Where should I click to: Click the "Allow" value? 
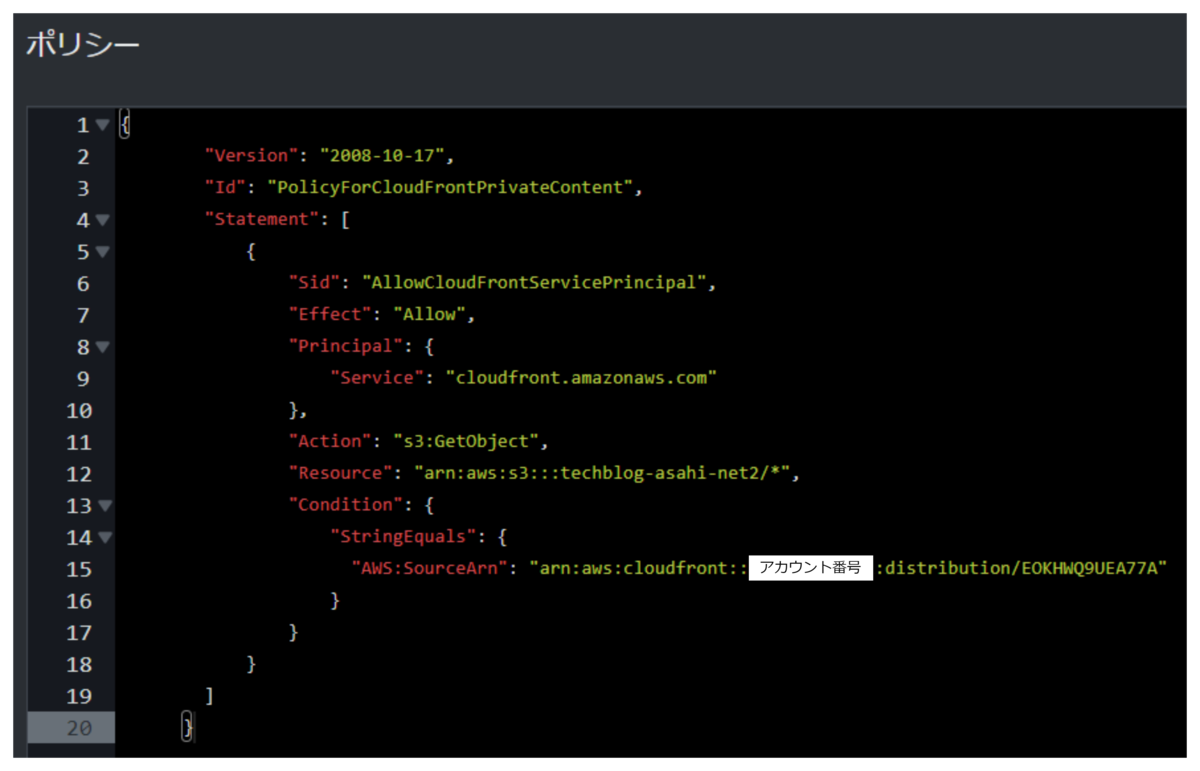click(x=429, y=314)
